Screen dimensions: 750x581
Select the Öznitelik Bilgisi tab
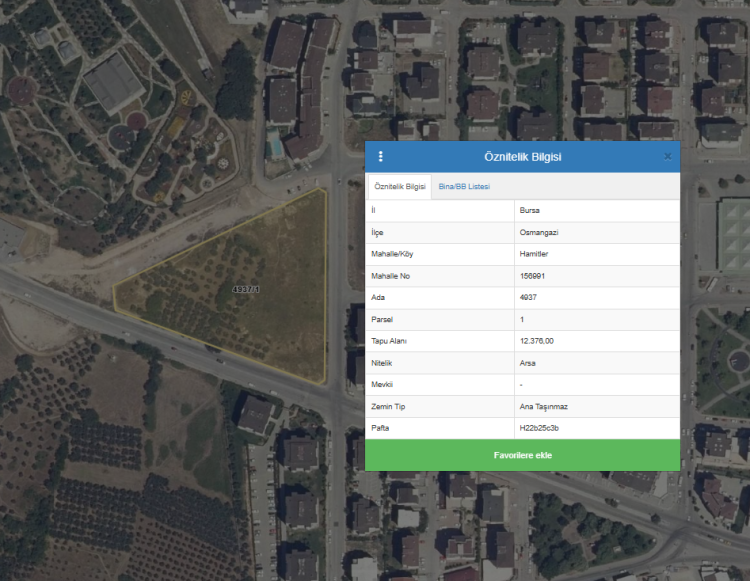click(x=400, y=187)
